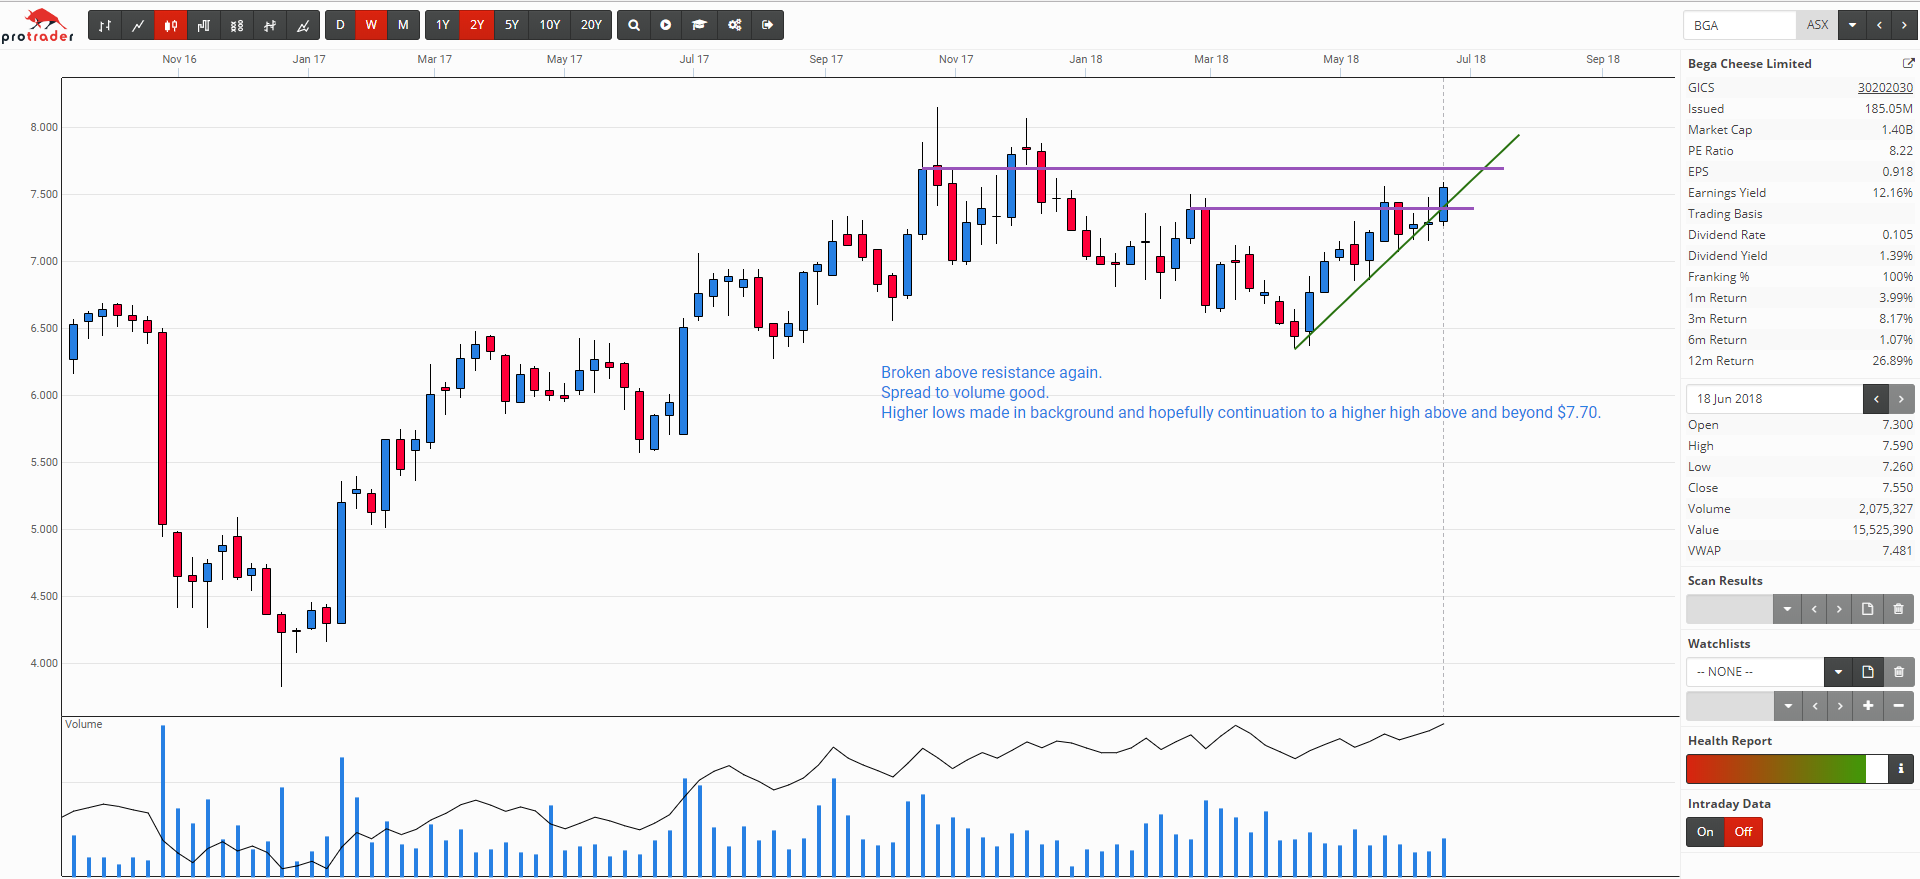Go to next stock code arrow

click(x=1904, y=25)
